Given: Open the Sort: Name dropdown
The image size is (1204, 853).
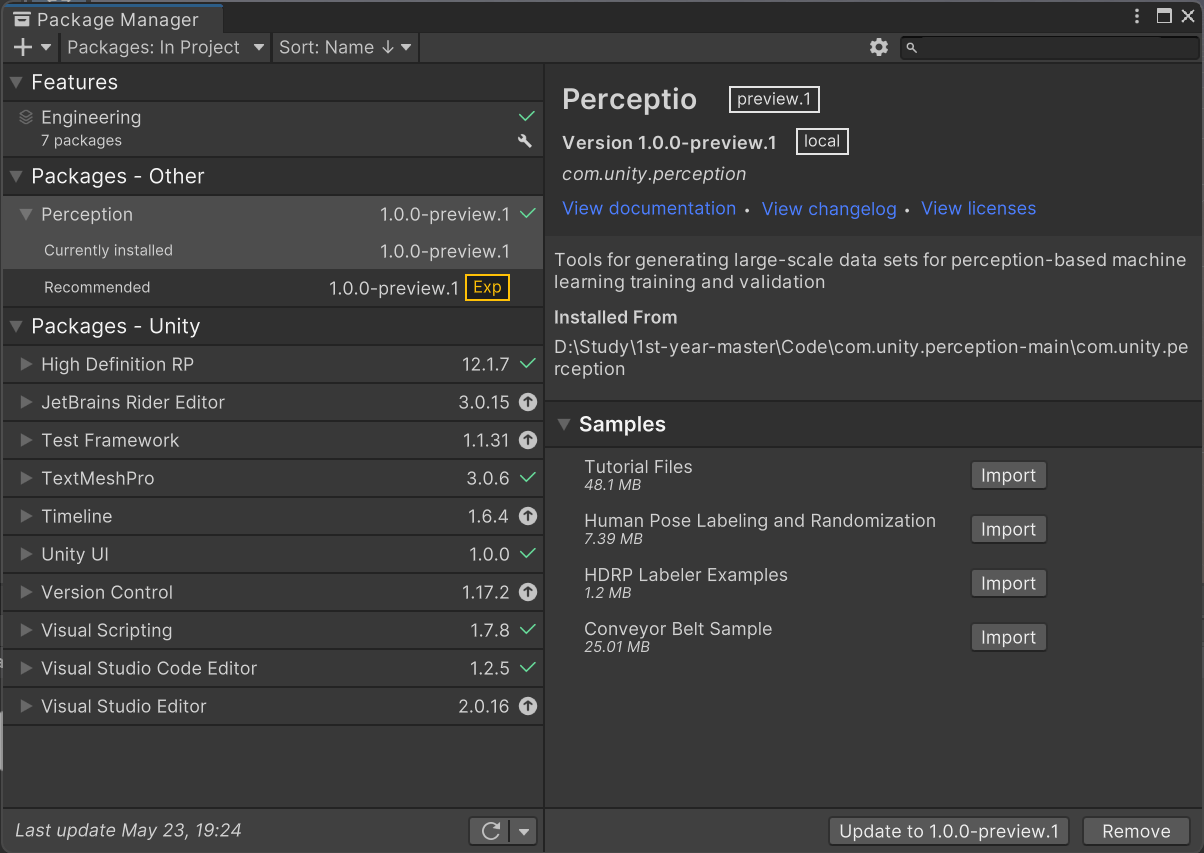Looking at the screenshot, I should [345, 47].
